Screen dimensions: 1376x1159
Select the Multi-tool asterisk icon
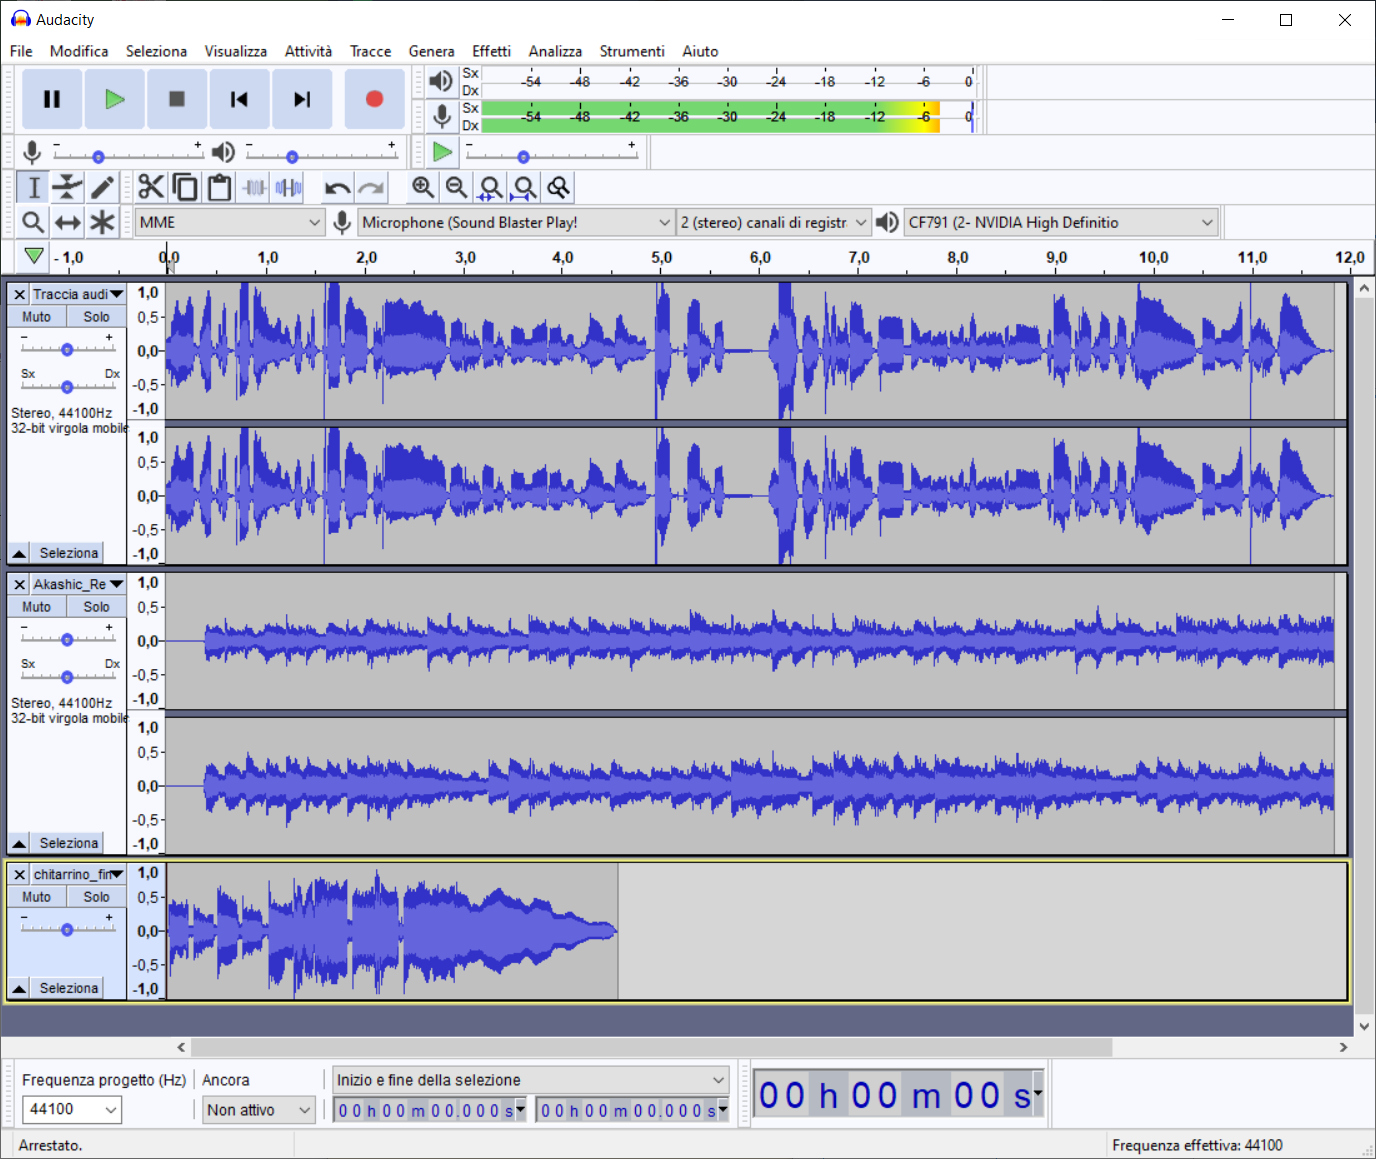click(x=102, y=222)
